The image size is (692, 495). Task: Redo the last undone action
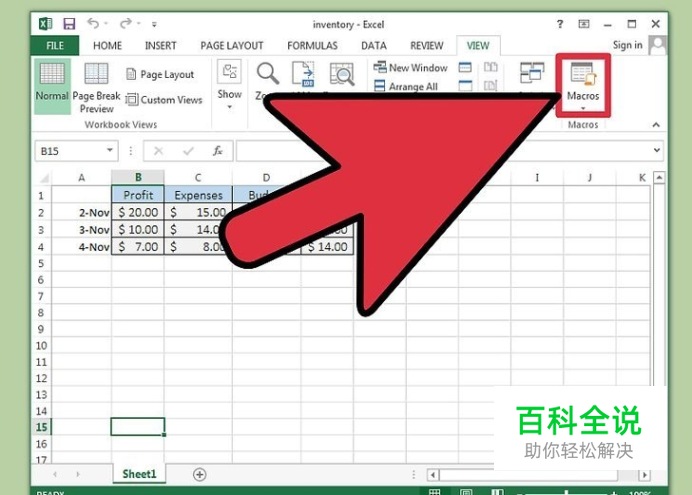pyautogui.click(x=126, y=23)
